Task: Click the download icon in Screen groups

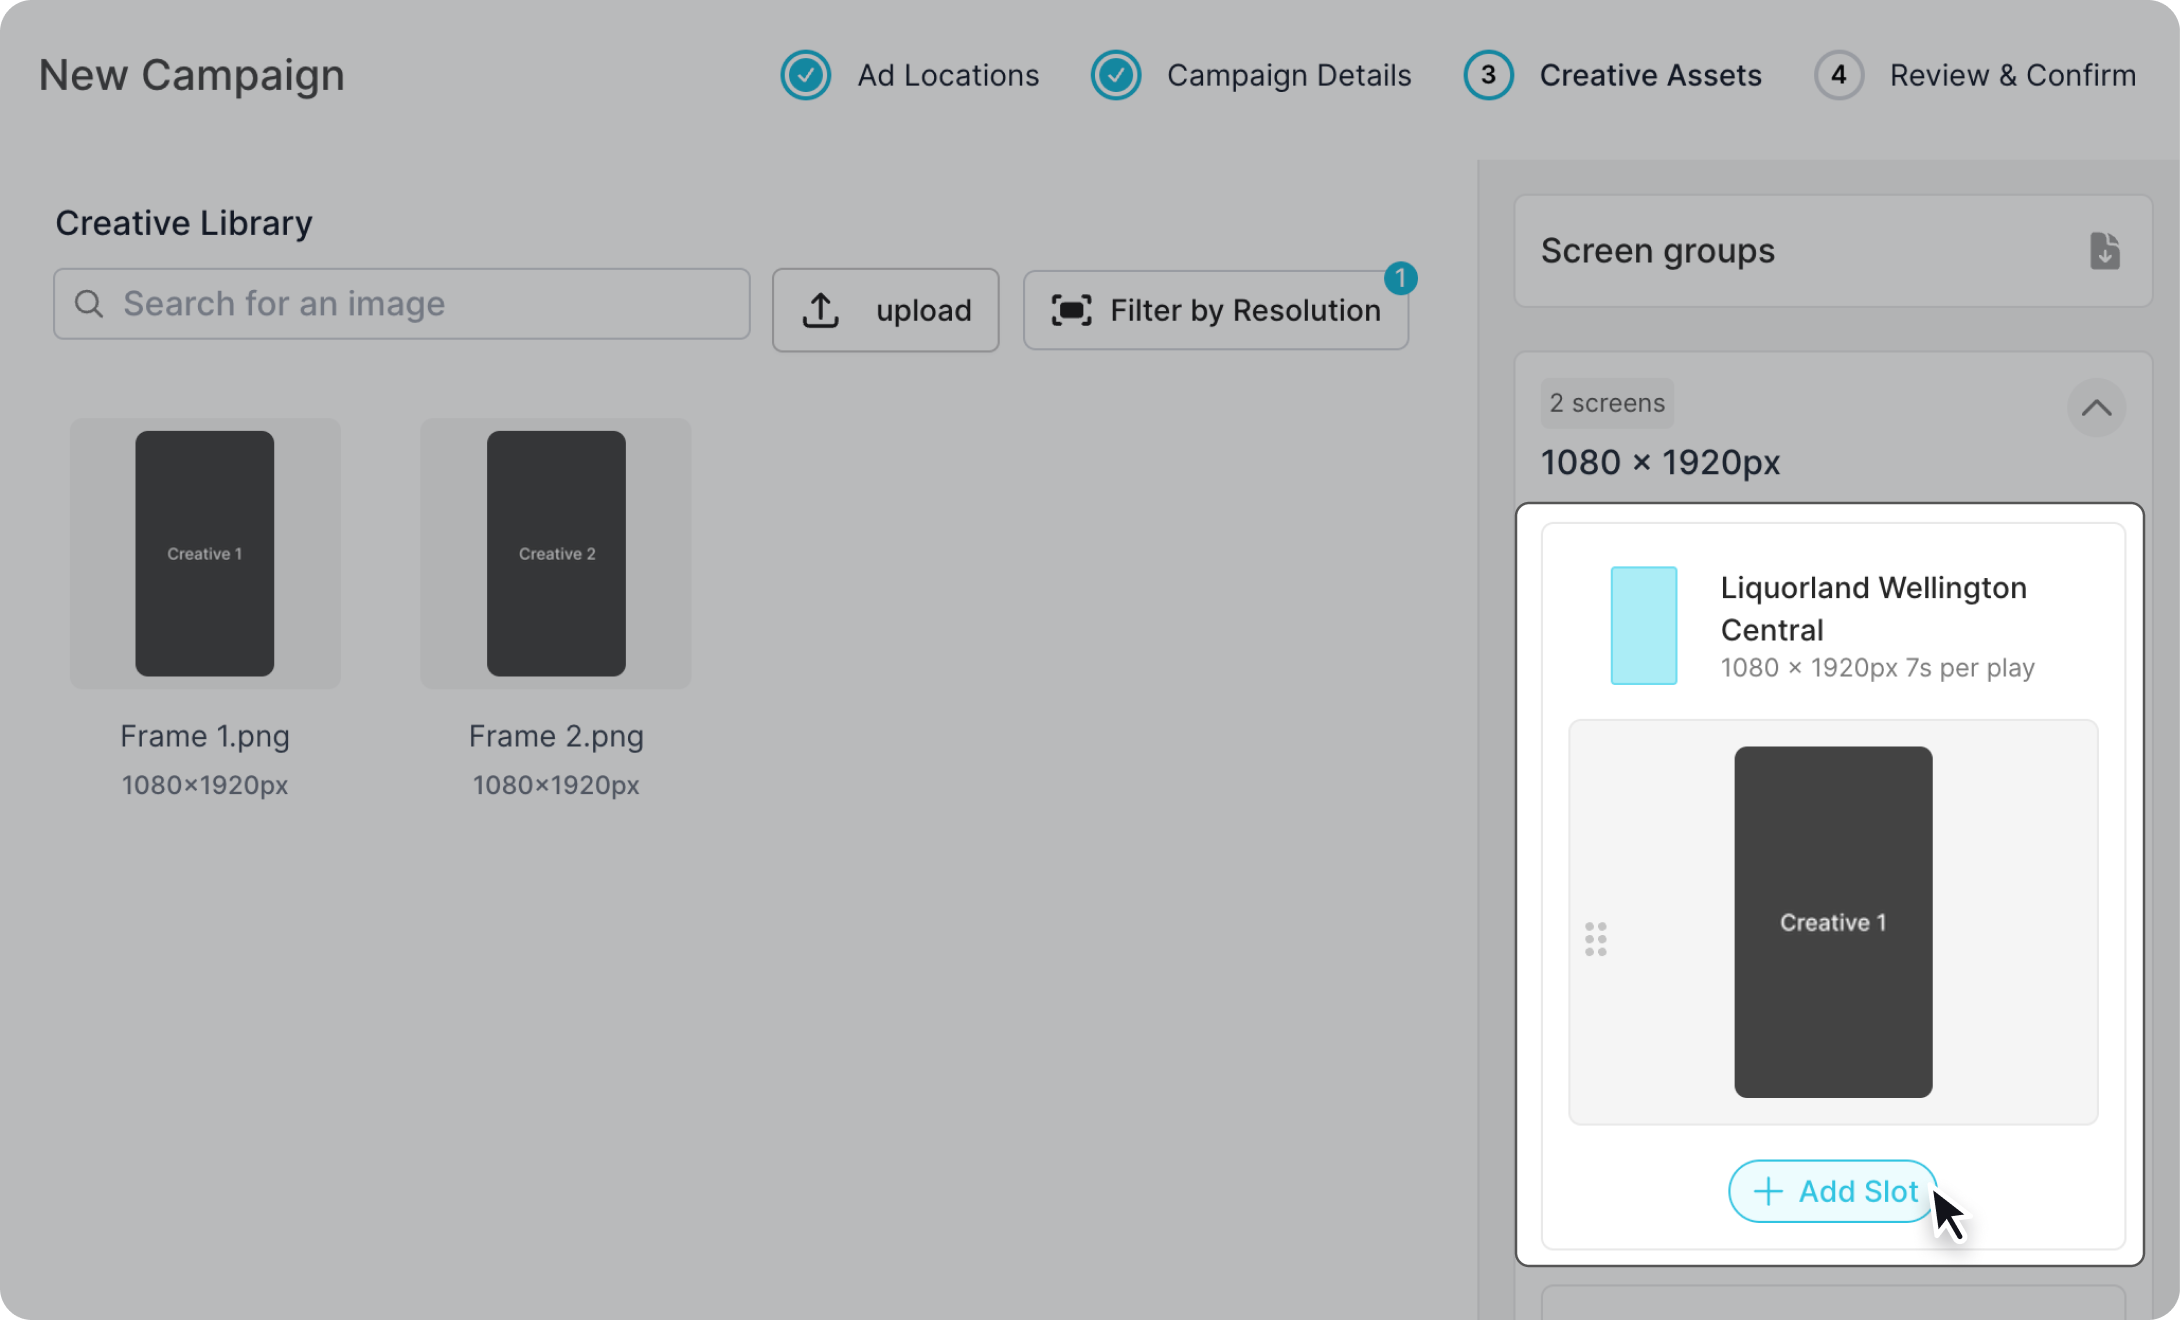Action: [2104, 251]
